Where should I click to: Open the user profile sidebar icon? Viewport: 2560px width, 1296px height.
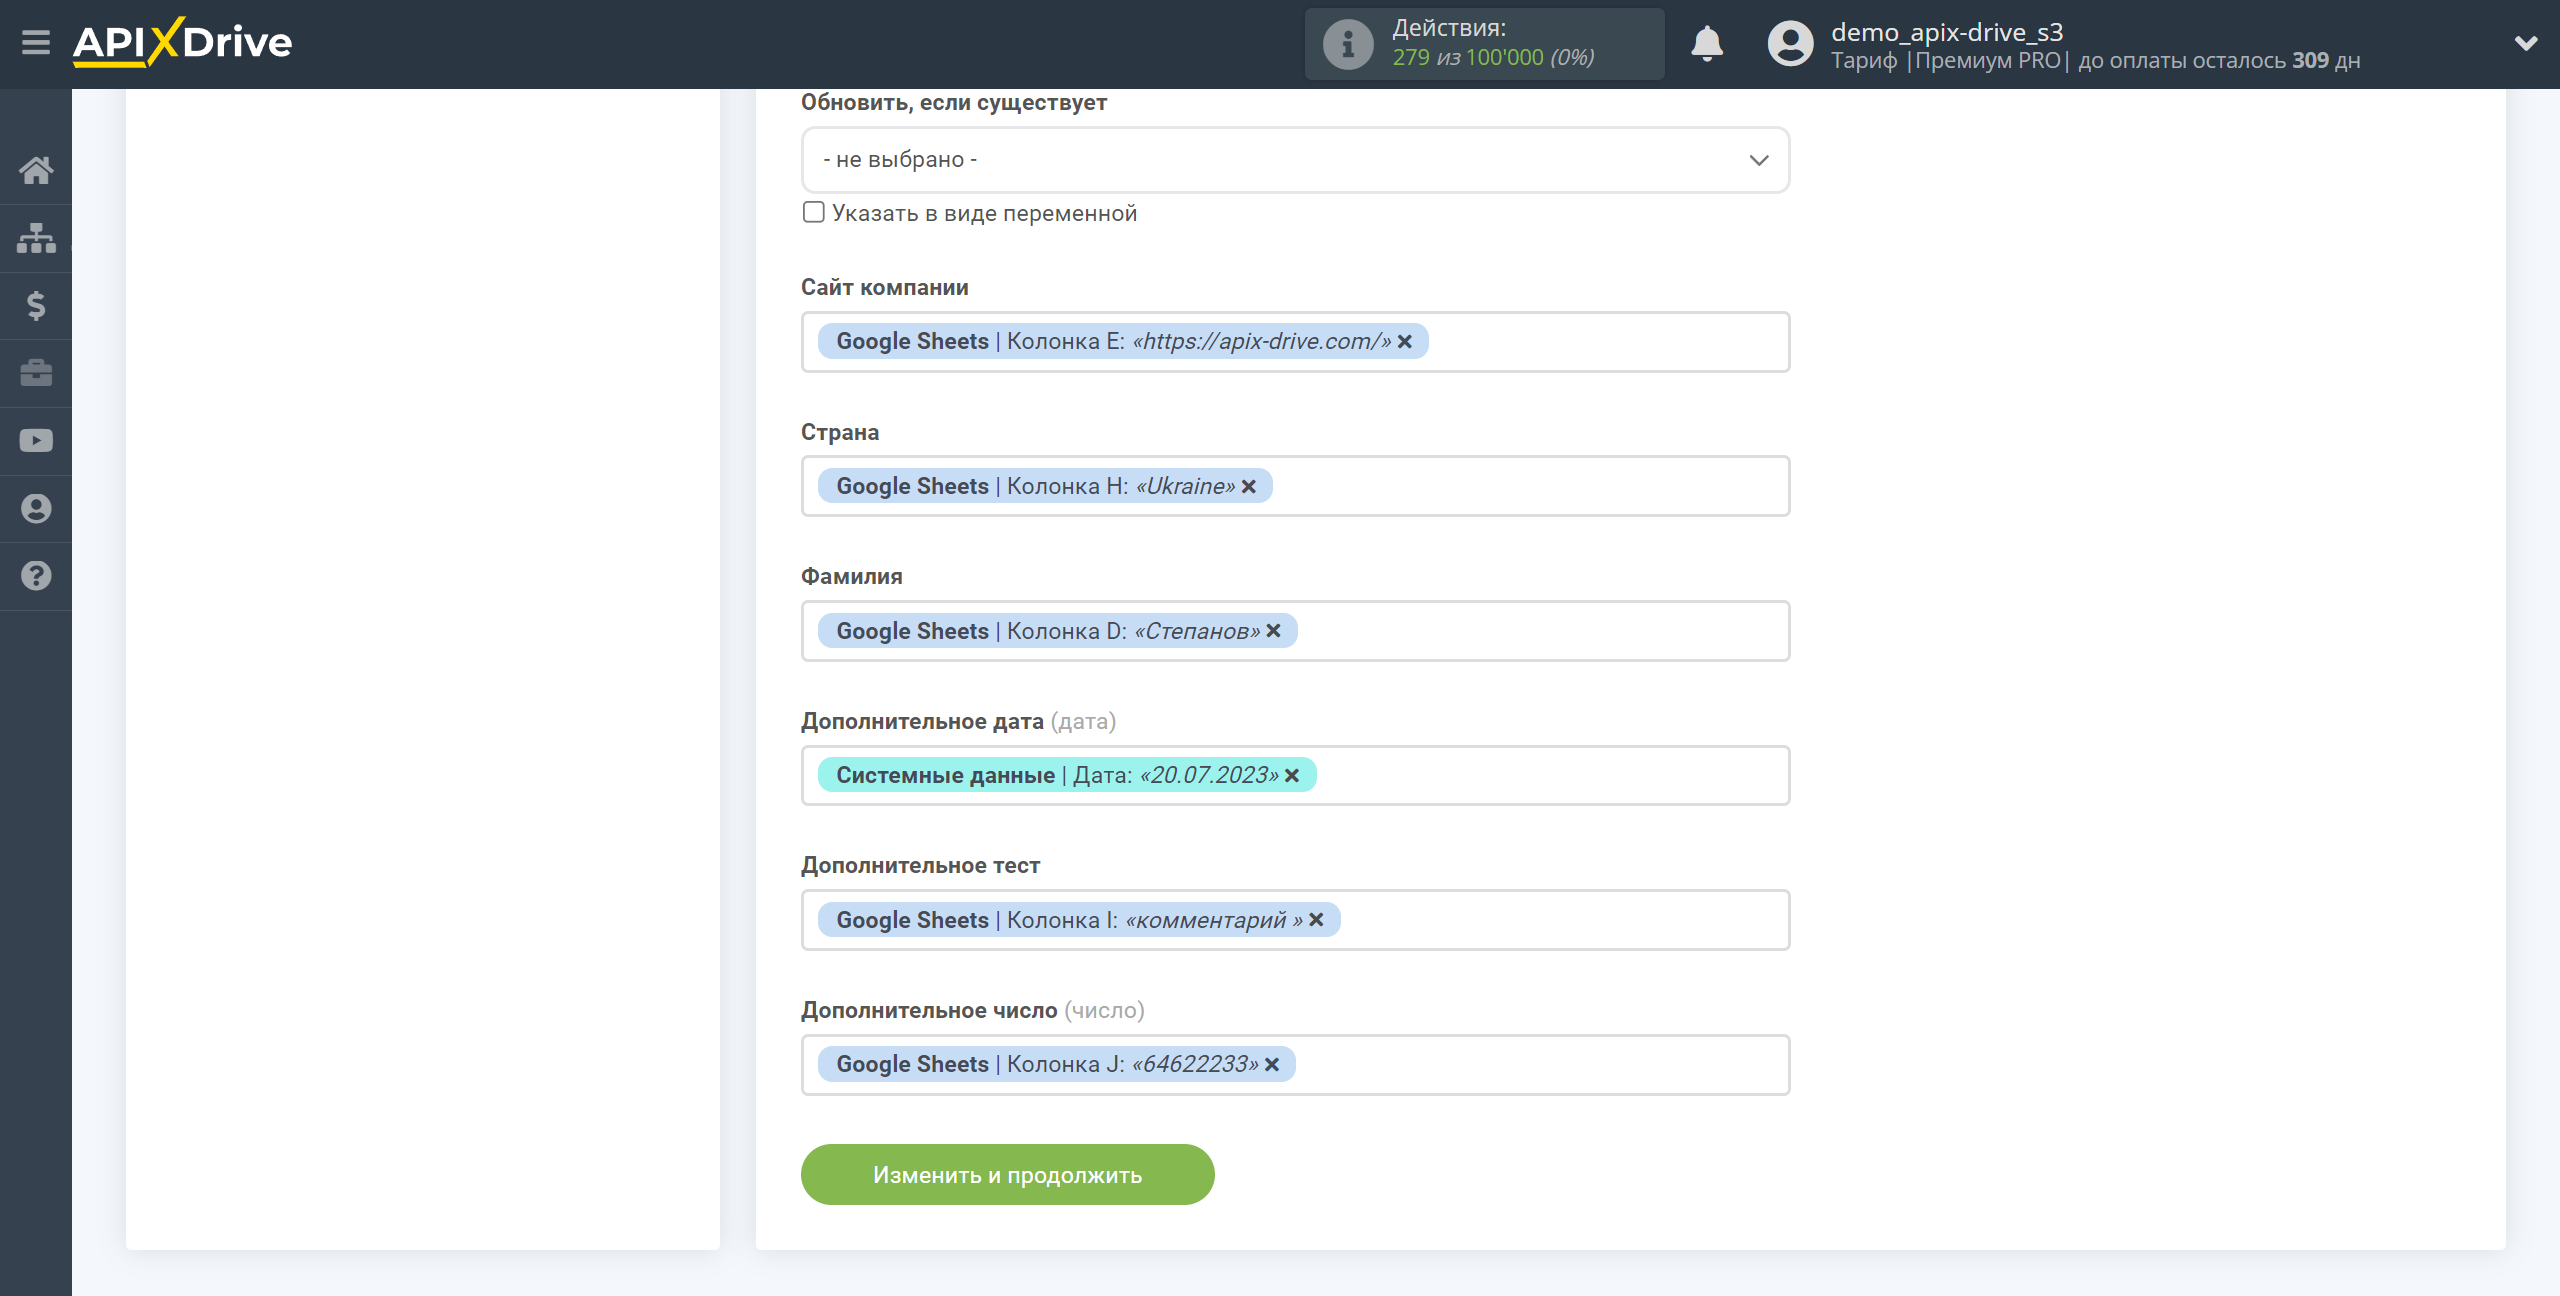click(x=36, y=509)
